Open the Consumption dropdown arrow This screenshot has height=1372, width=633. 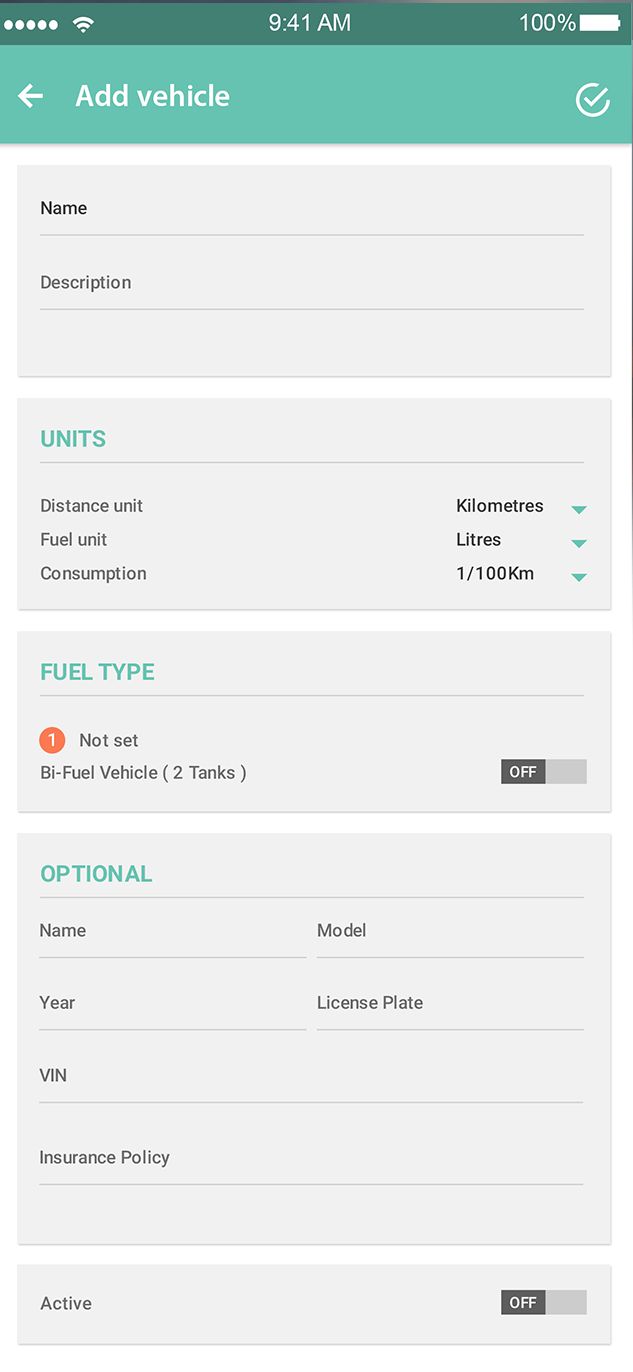coord(578,577)
